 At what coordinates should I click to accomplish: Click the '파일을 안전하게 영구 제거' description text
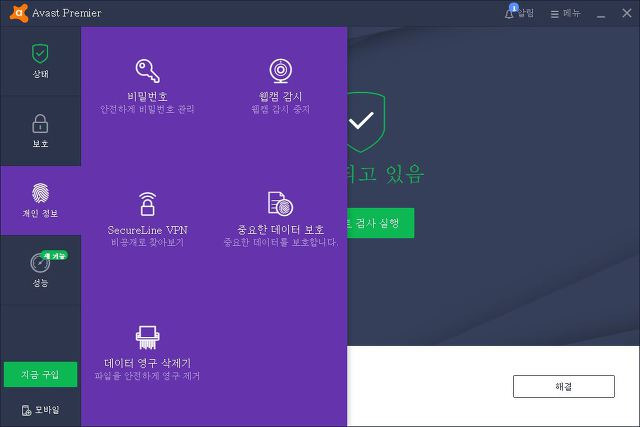147,376
